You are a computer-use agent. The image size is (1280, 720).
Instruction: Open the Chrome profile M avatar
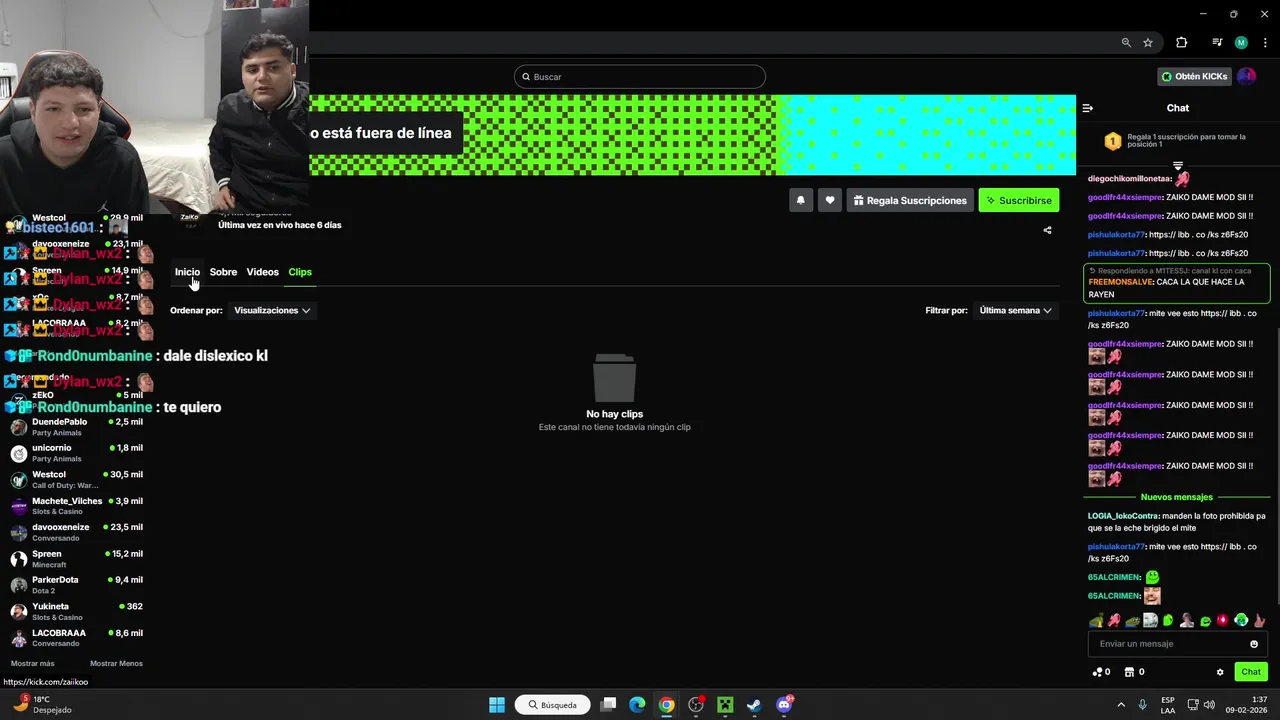(x=1241, y=43)
